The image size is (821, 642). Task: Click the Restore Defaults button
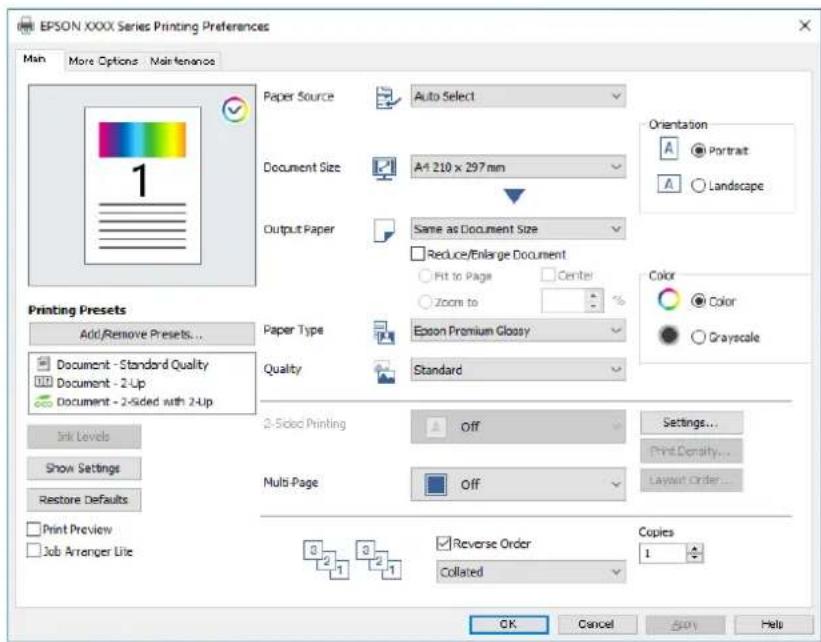(x=84, y=500)
